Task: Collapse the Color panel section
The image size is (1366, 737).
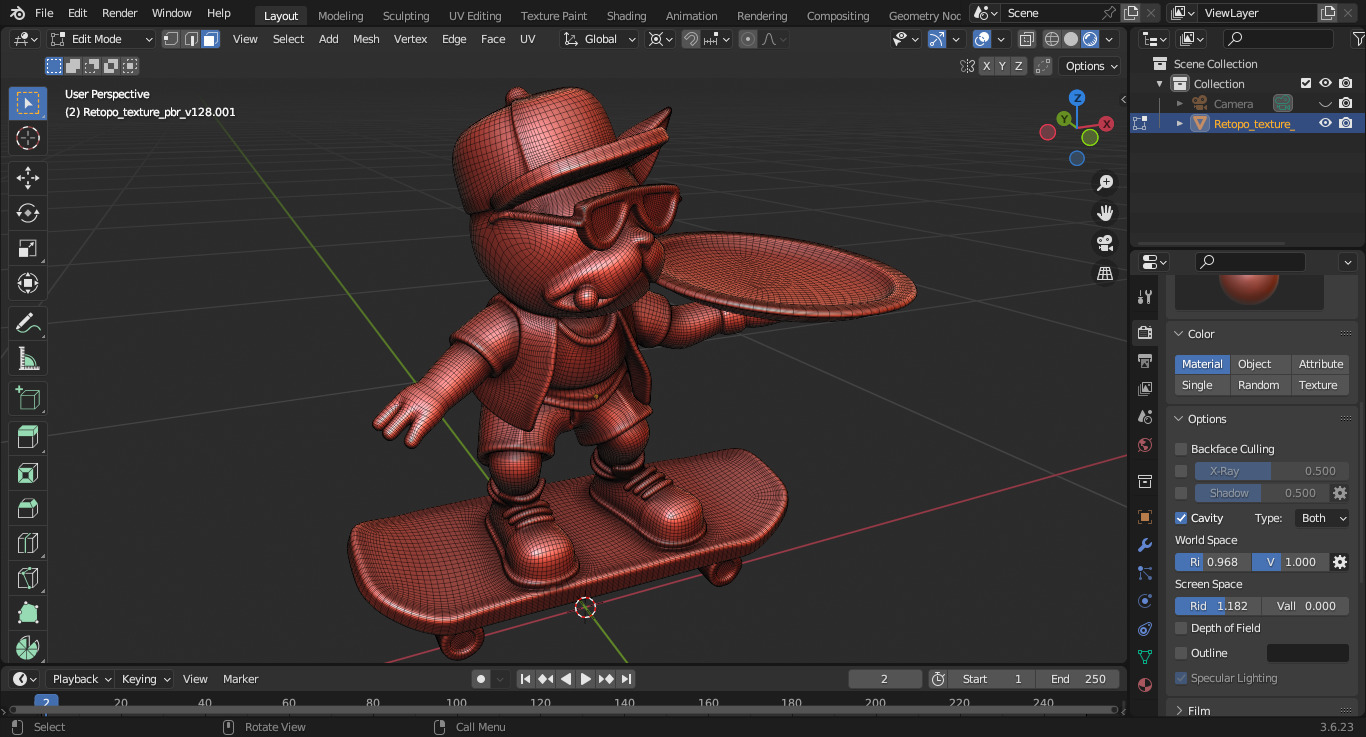Action: pos(1179,334)
